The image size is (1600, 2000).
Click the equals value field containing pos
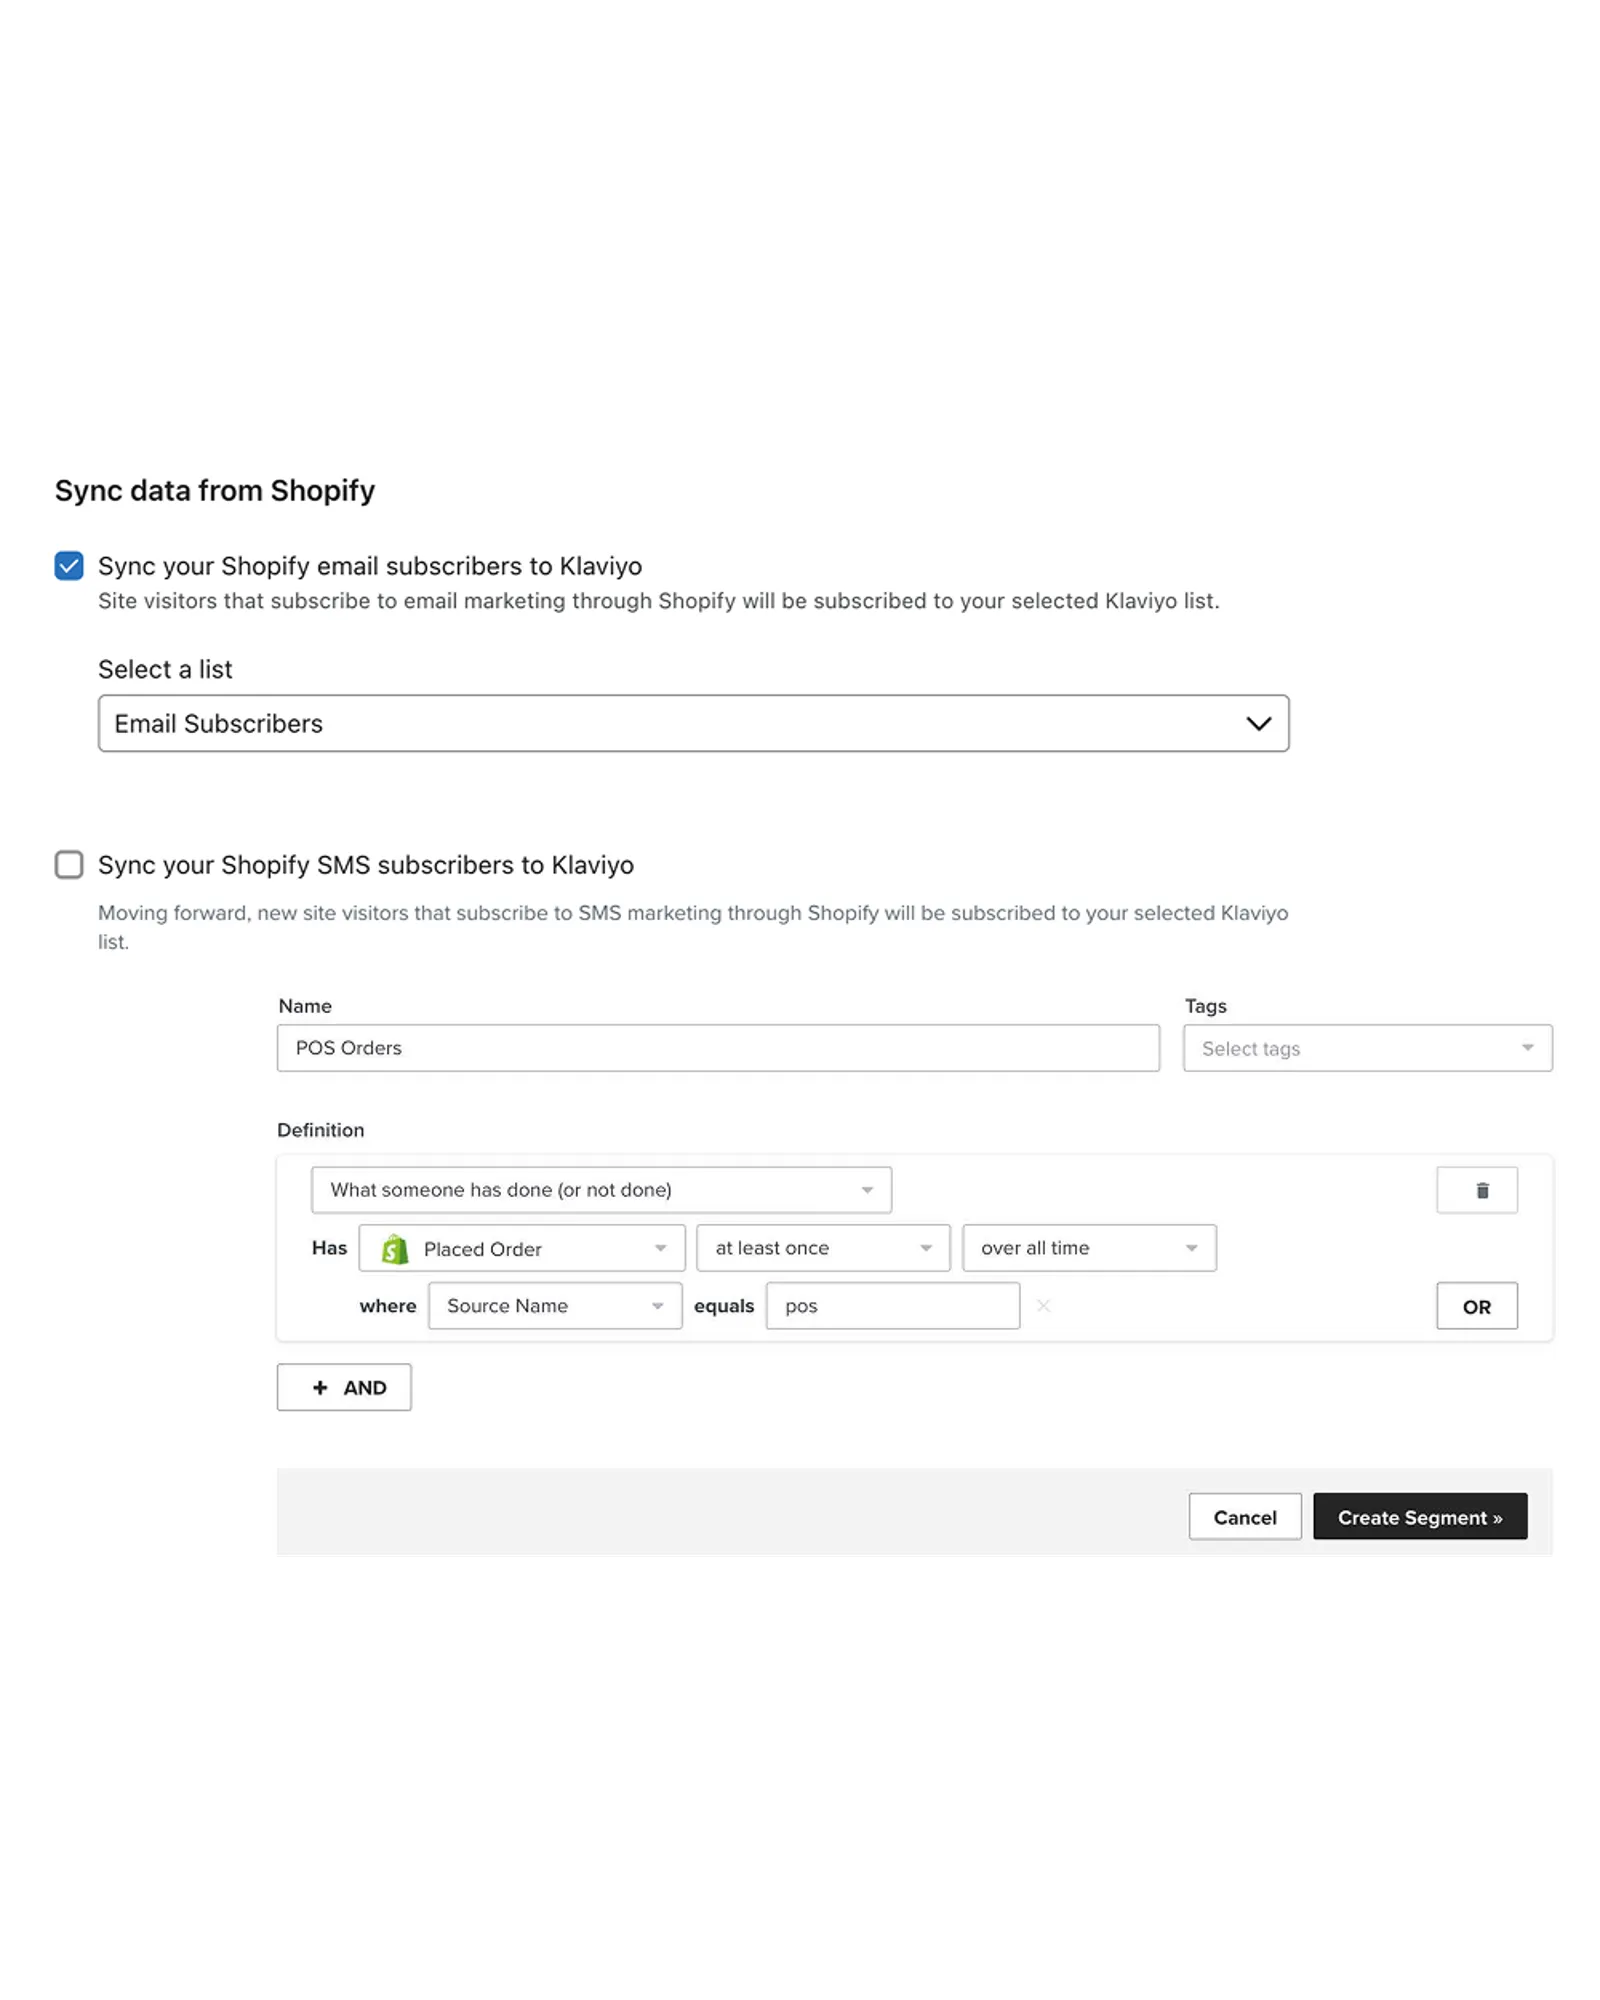click(893, 1305)
